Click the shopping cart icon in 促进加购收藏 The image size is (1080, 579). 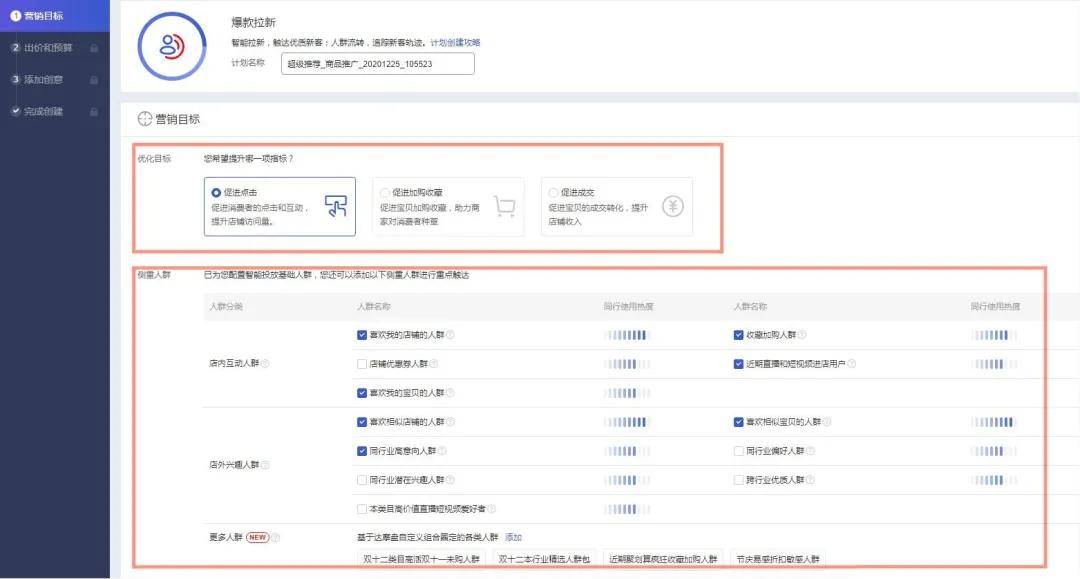[505, 207]
